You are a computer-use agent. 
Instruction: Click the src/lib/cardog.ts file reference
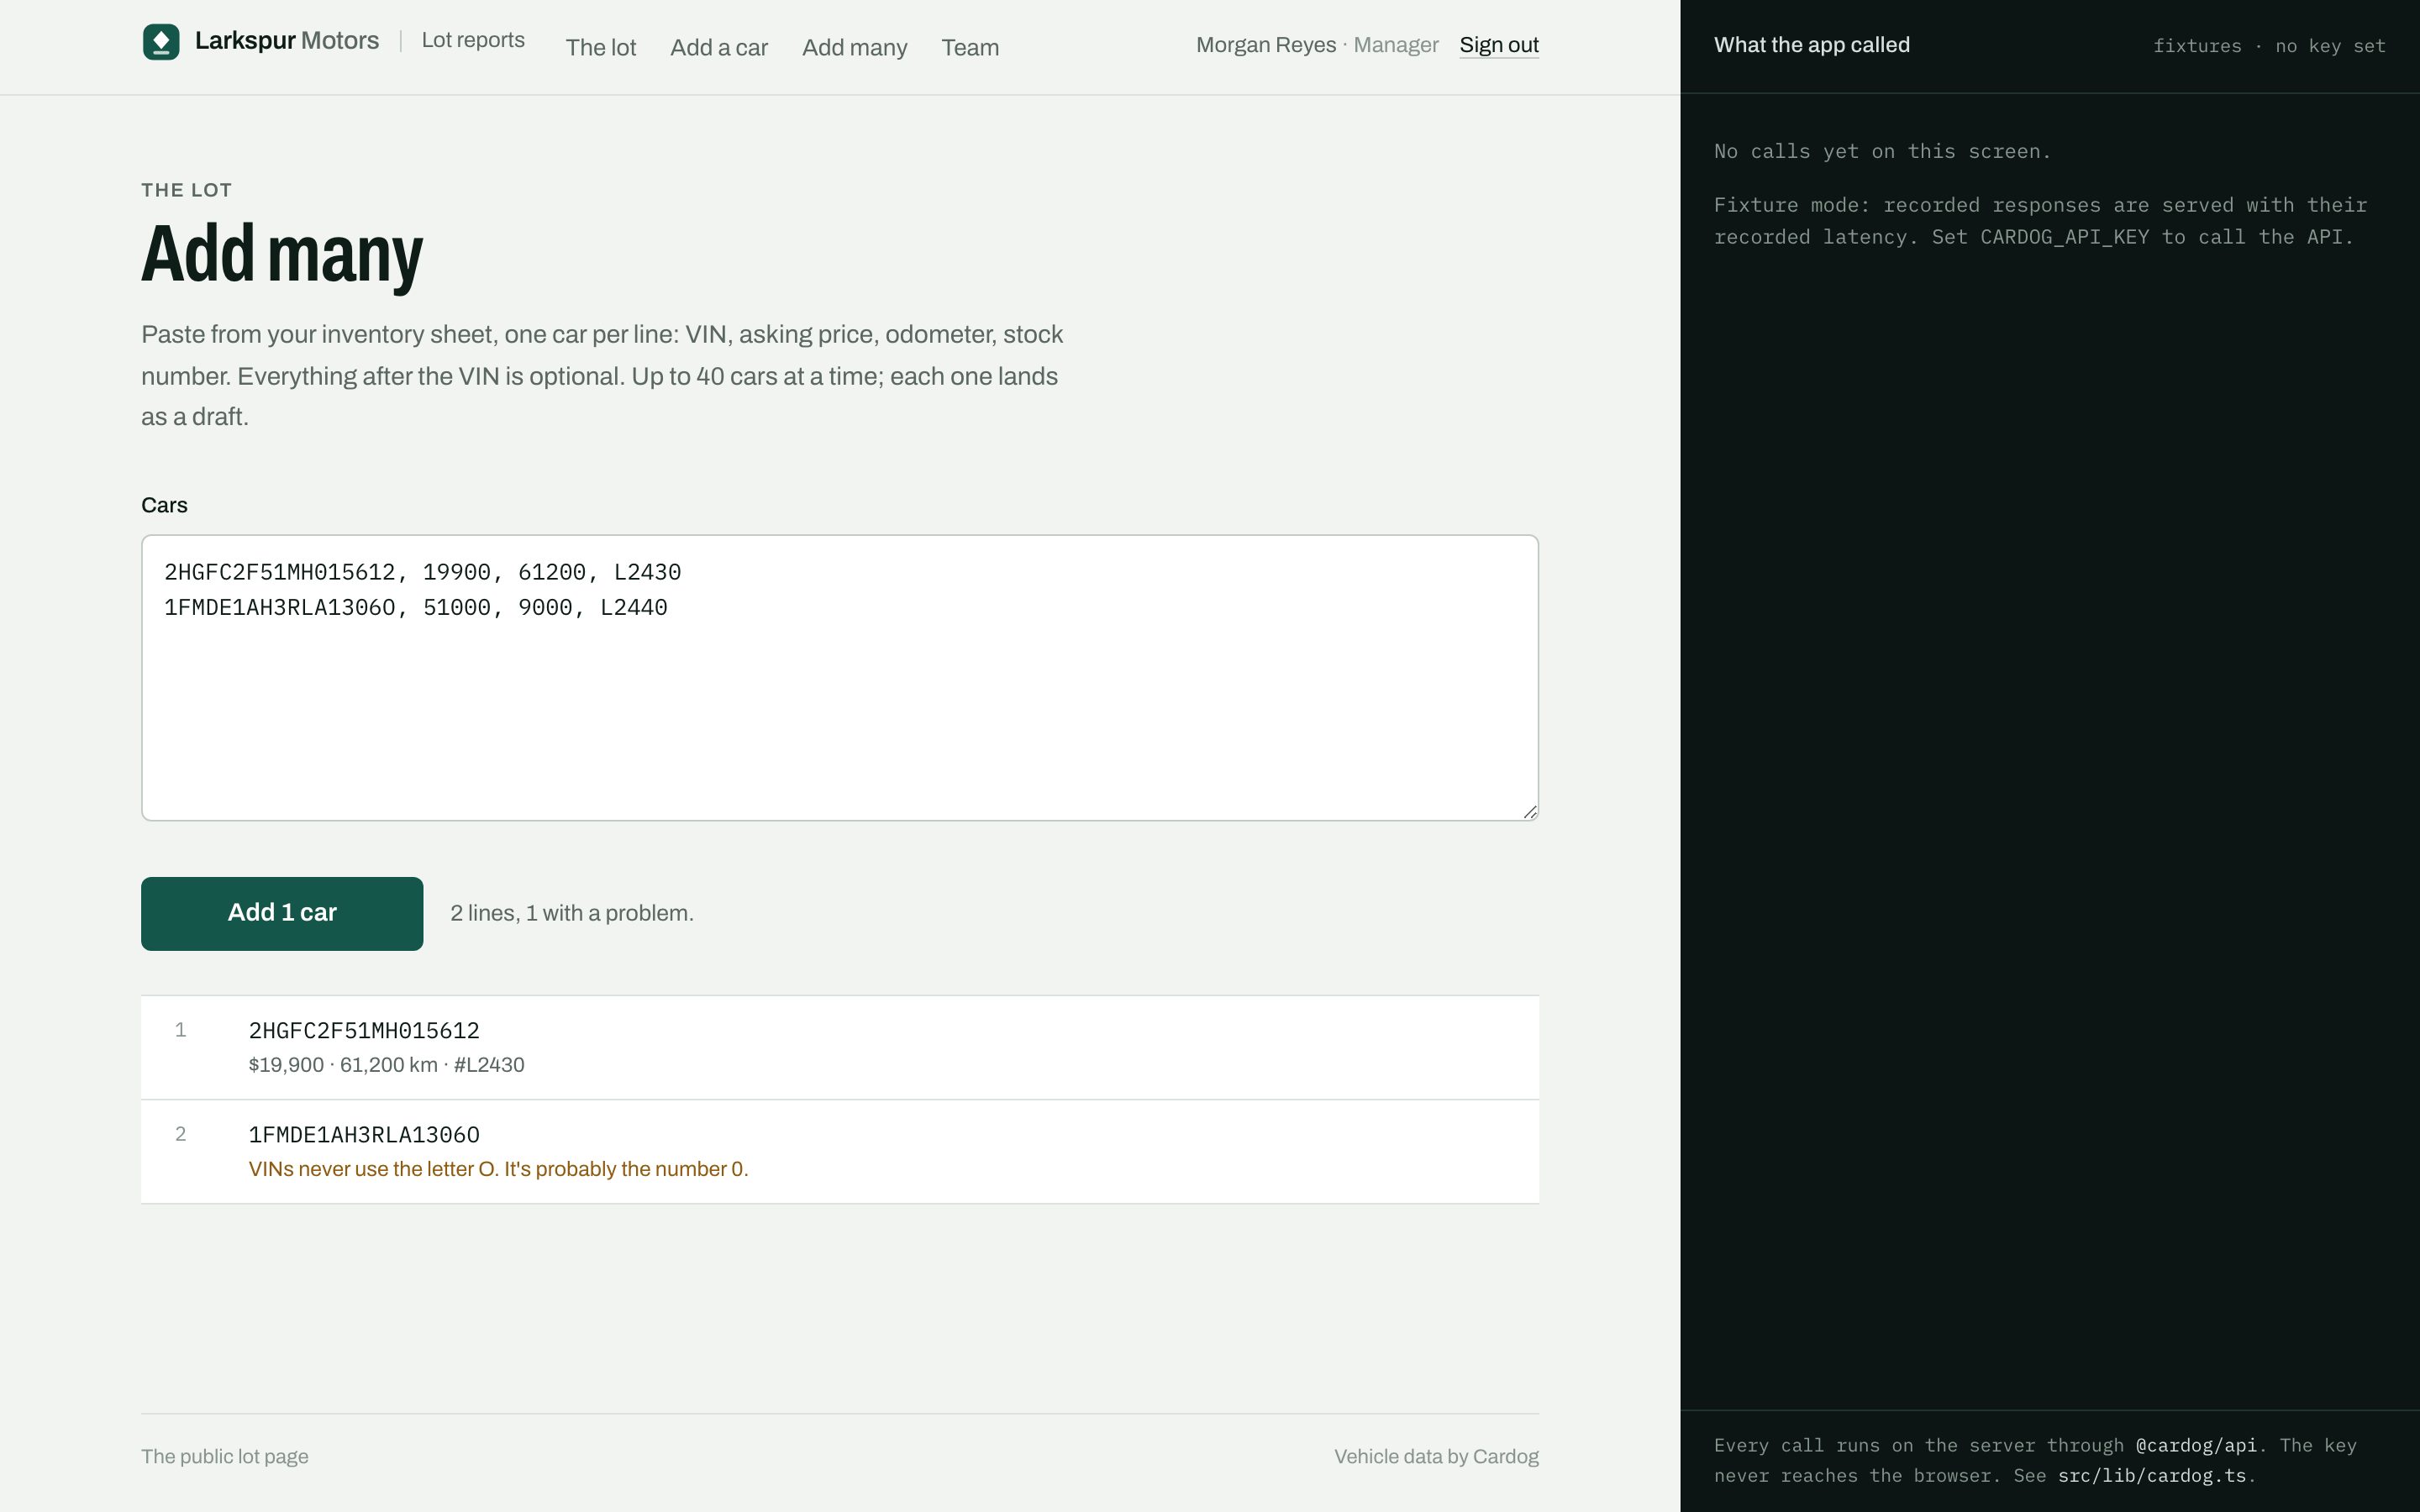[x=2152, y=1475]
